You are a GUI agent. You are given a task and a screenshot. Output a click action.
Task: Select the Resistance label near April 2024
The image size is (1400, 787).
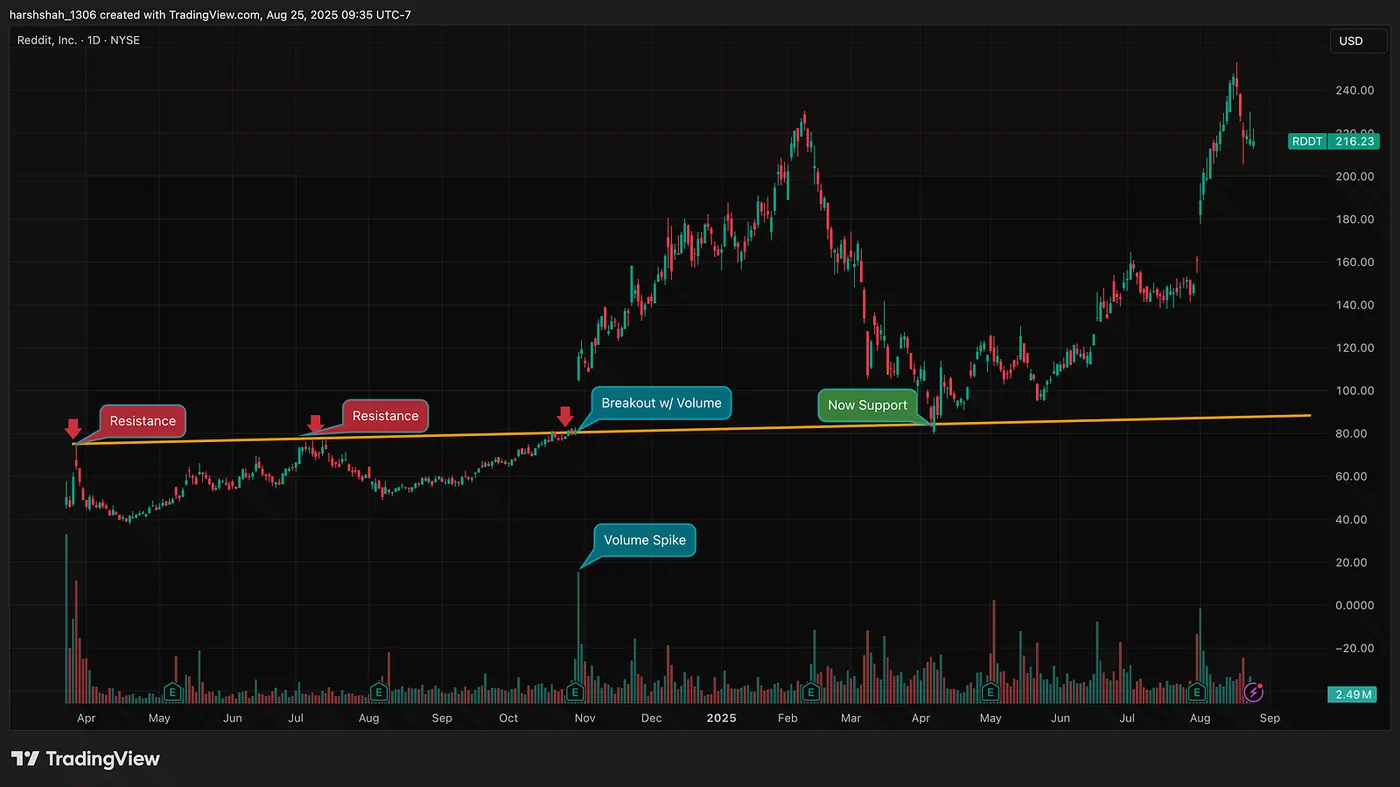coord(143,421)
